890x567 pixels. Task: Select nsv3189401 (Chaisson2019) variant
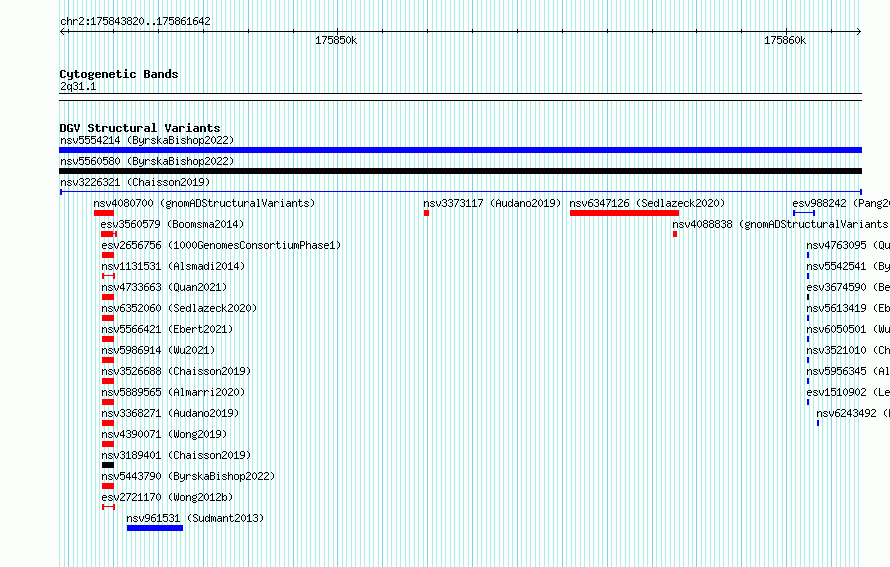(177, 455)
